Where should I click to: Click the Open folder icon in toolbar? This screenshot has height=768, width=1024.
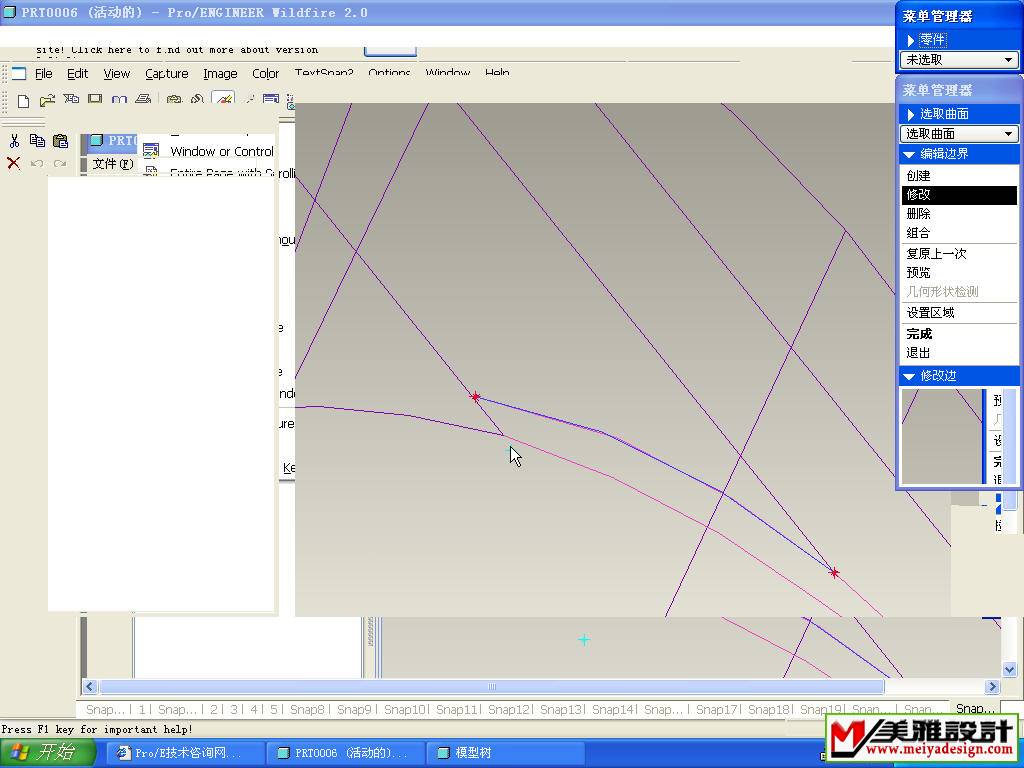47,101
